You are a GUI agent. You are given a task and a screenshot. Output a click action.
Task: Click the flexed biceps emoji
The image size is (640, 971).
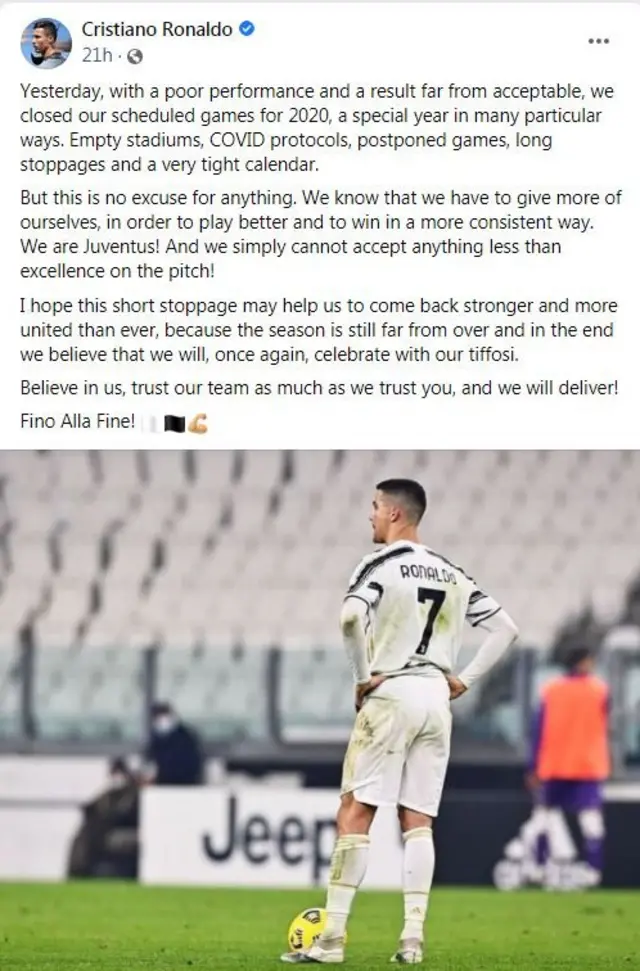coord(198,424)
